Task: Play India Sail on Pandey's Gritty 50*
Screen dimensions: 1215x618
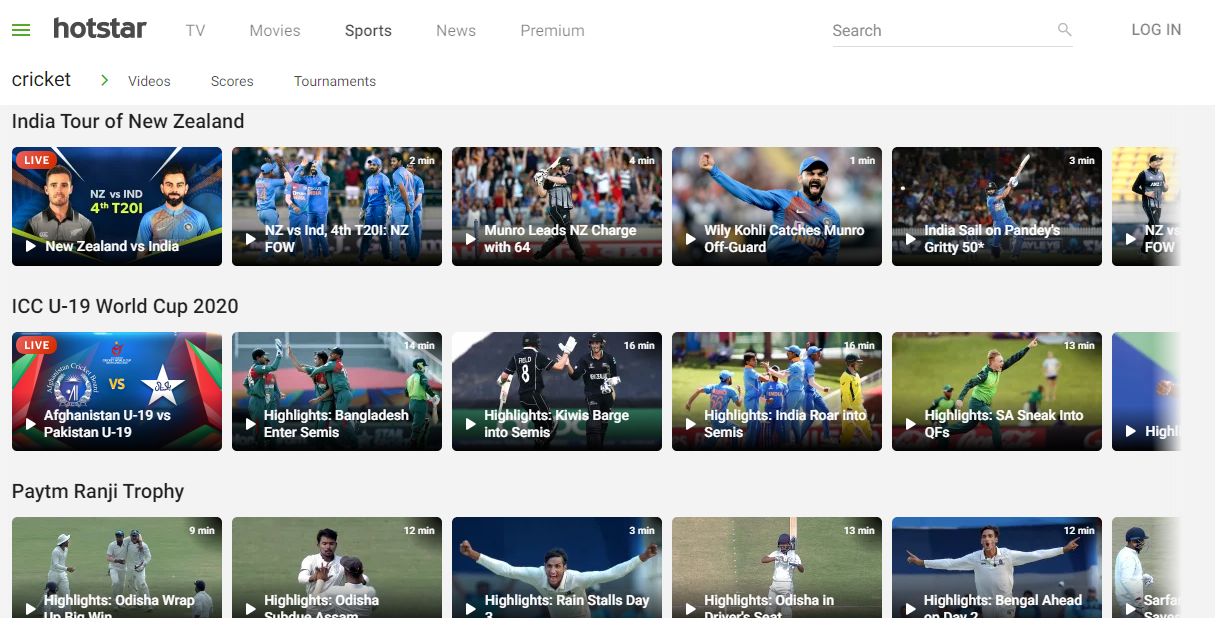Action: [997, 206]
